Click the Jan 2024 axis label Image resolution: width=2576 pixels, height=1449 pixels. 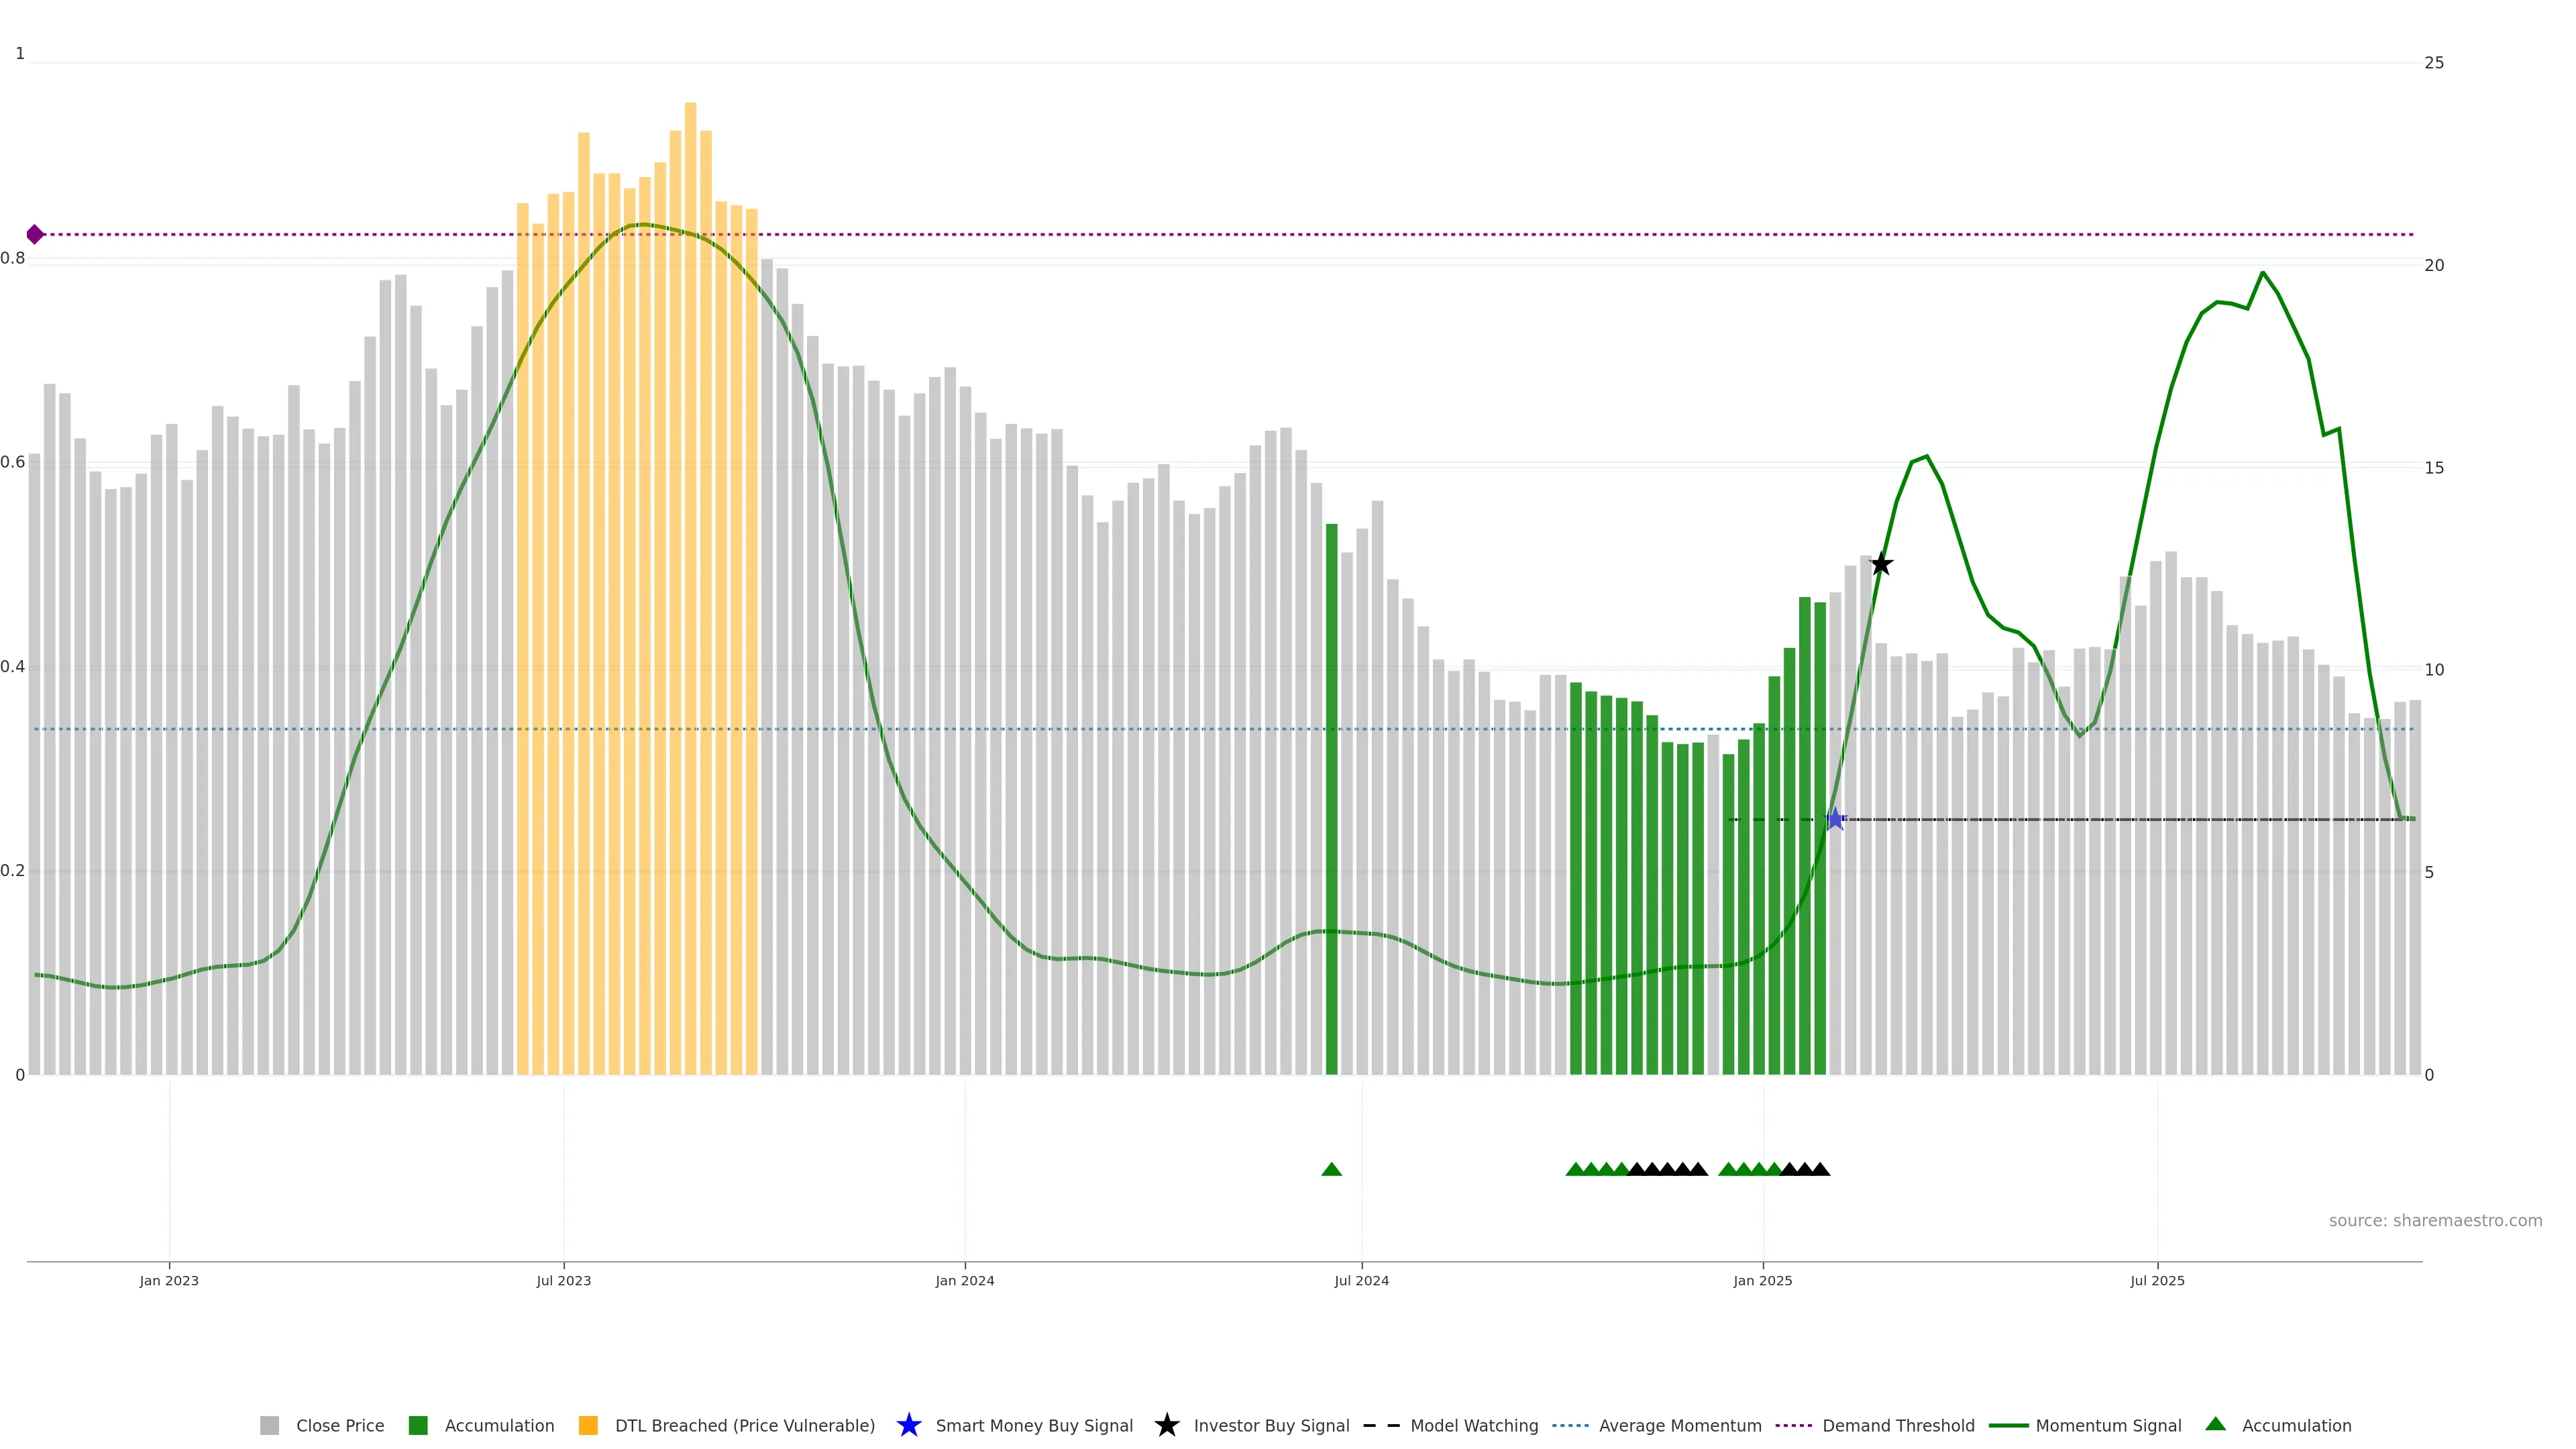pyautogui.click(x=964, y=1280)
